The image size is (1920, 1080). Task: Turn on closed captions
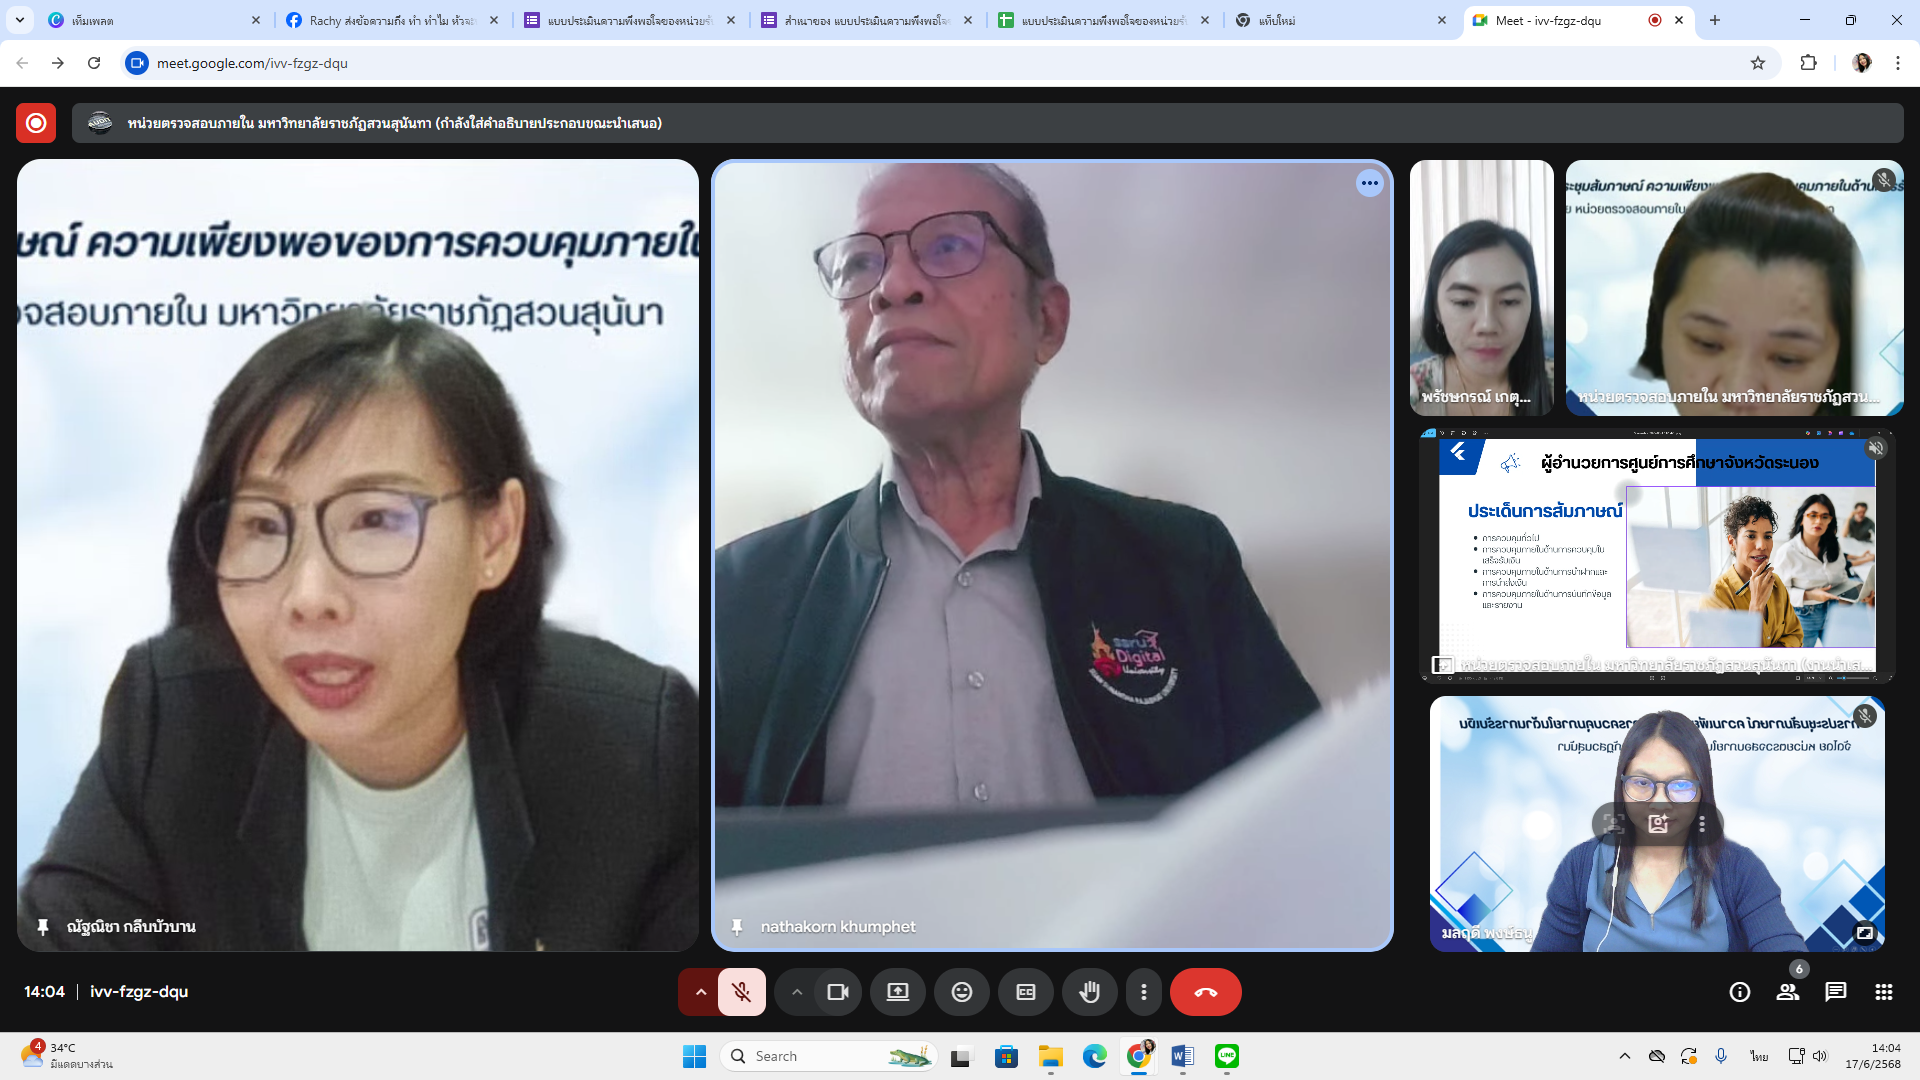[x=1025, y=992]
